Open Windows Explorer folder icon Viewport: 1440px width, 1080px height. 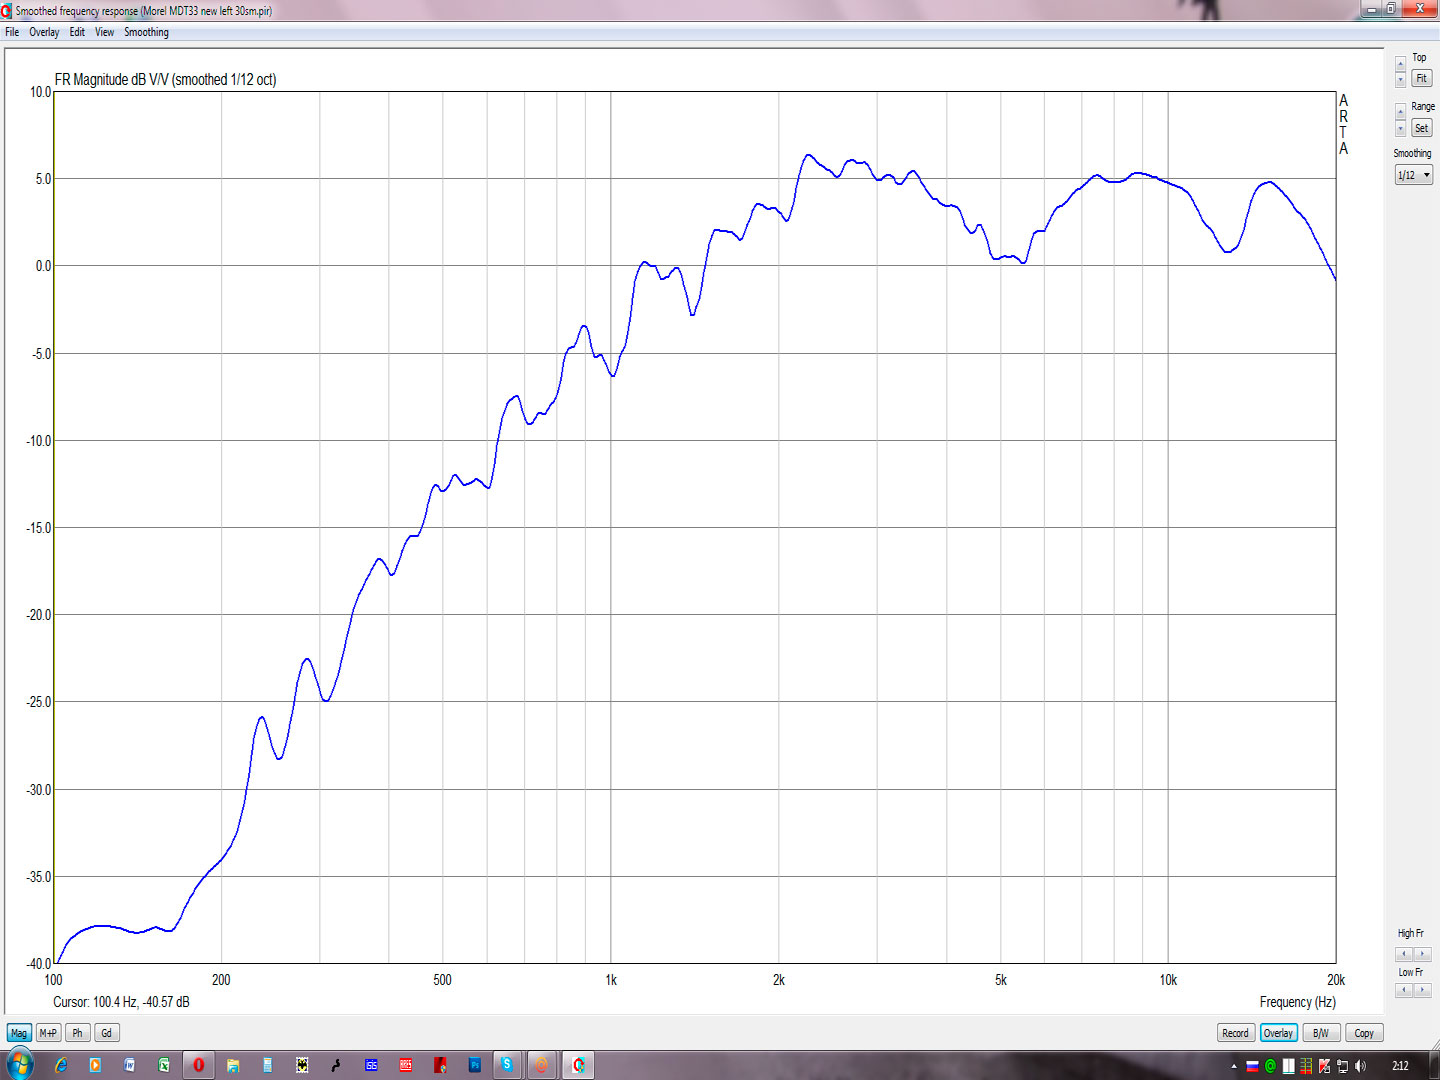click(x=233, y=1065)
